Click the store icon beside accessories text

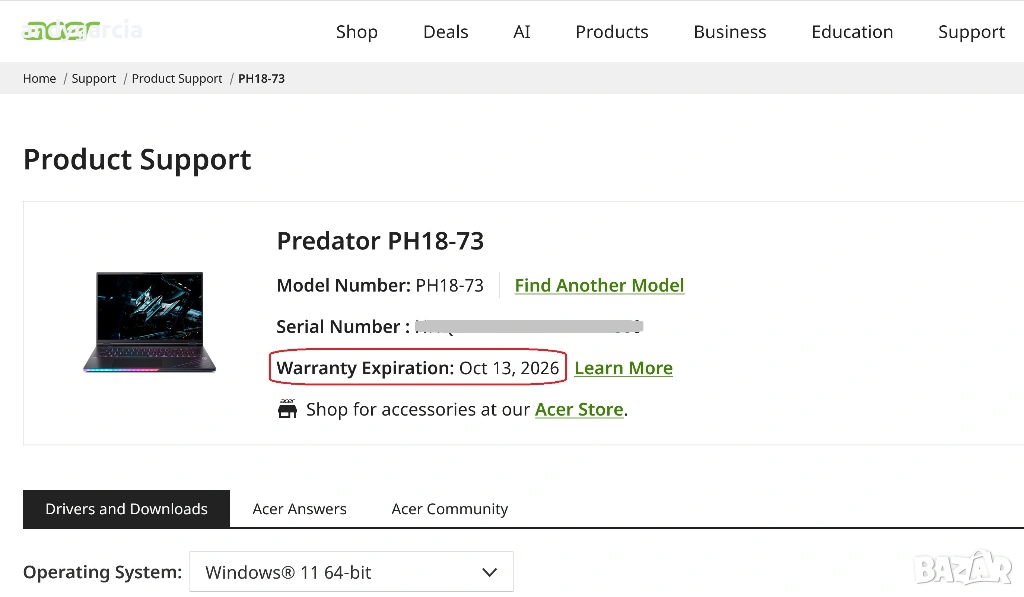coord(287,409)
